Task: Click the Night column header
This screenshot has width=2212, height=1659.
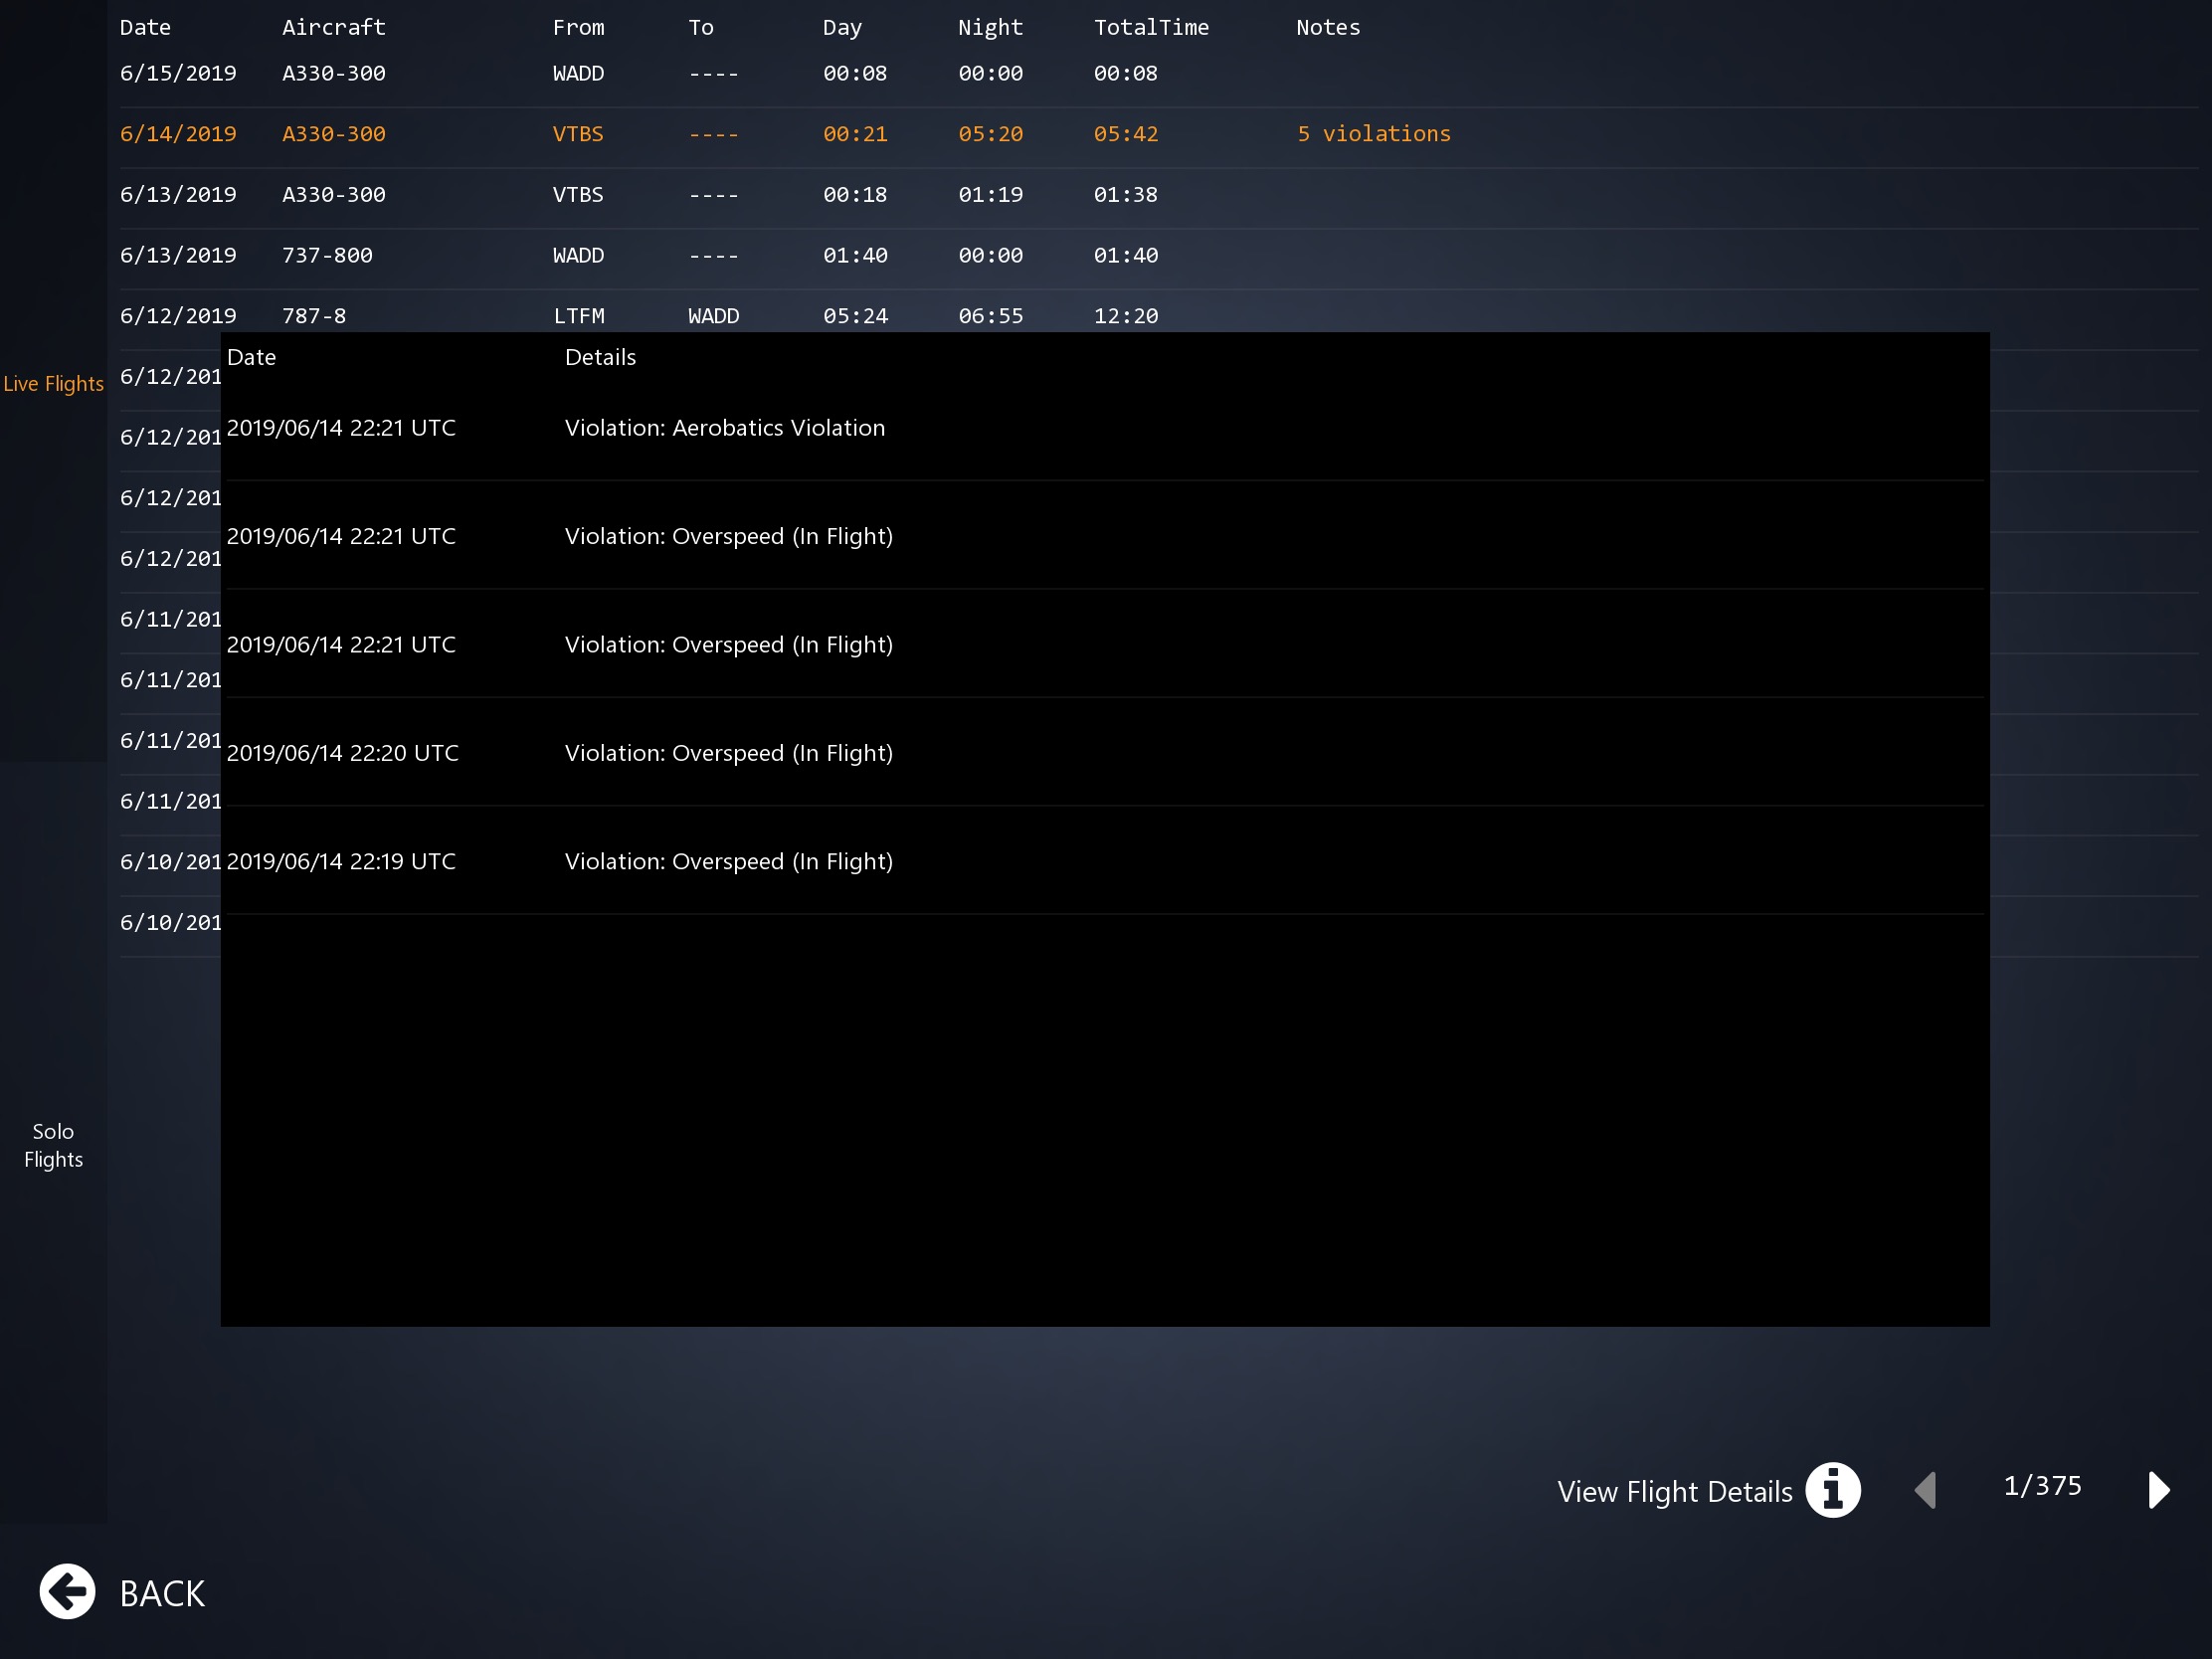Action: 990,27
